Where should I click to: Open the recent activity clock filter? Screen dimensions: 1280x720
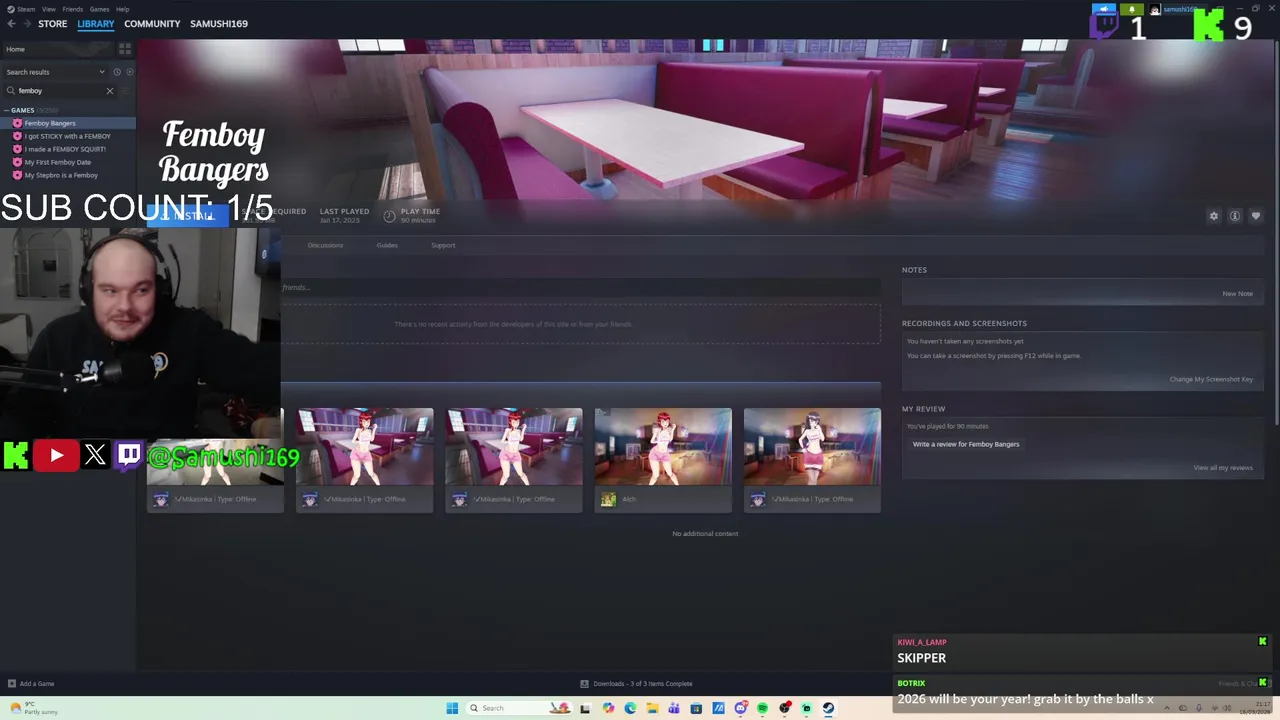click(117, 72)
